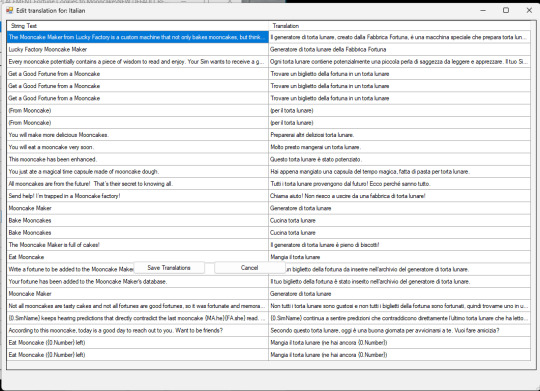Select 'You just ate a magical time capsule' cell

(137, 172)
